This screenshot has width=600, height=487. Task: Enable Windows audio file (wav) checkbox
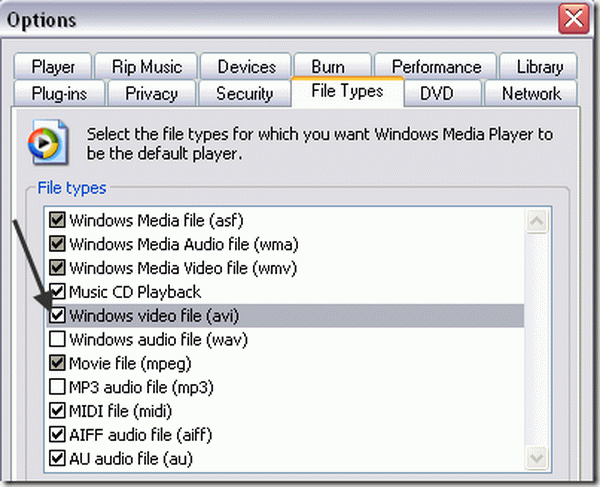coord(58,340)
